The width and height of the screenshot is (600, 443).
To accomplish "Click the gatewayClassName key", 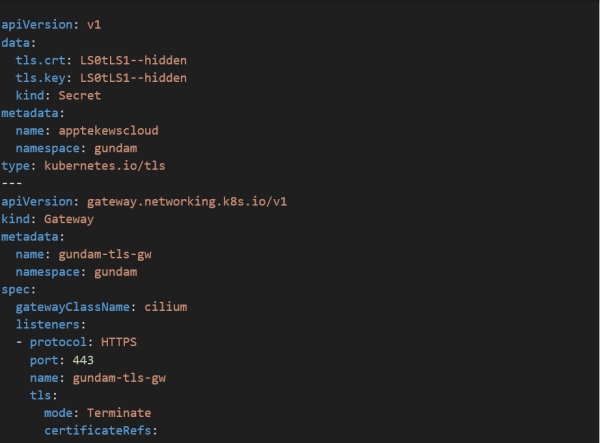I will tap(76, 307).
